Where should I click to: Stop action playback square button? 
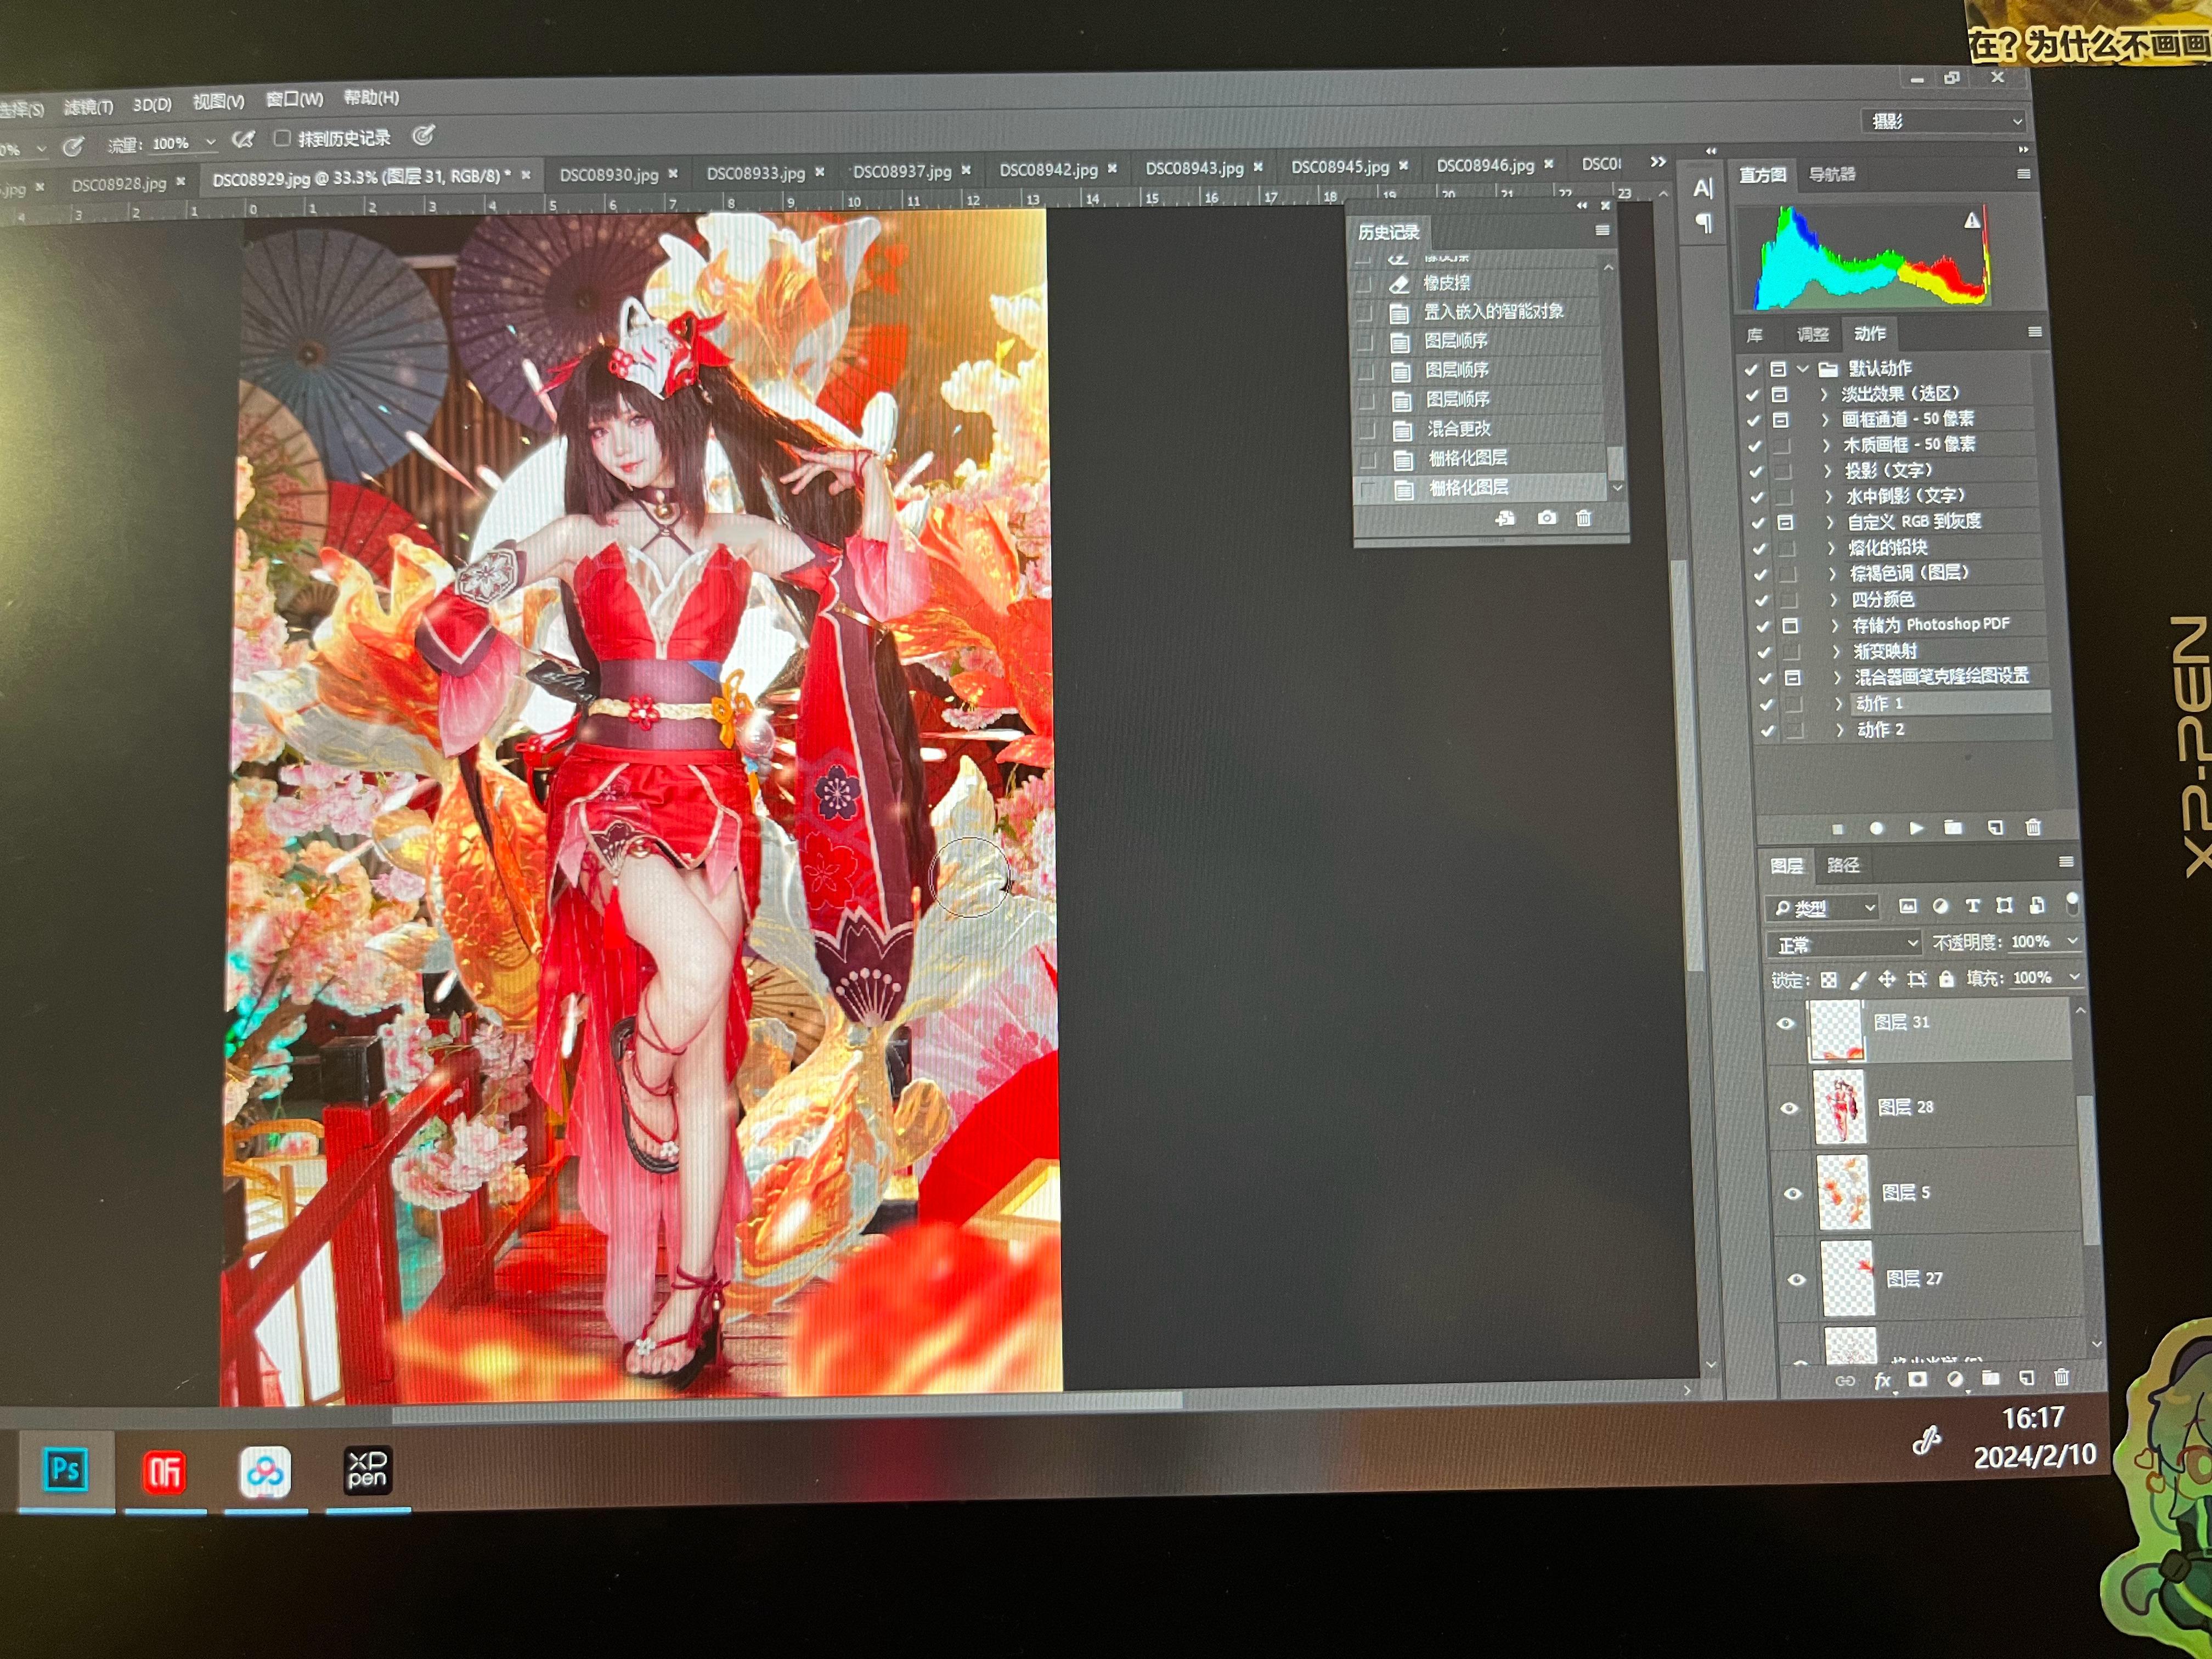[1837, 829]
